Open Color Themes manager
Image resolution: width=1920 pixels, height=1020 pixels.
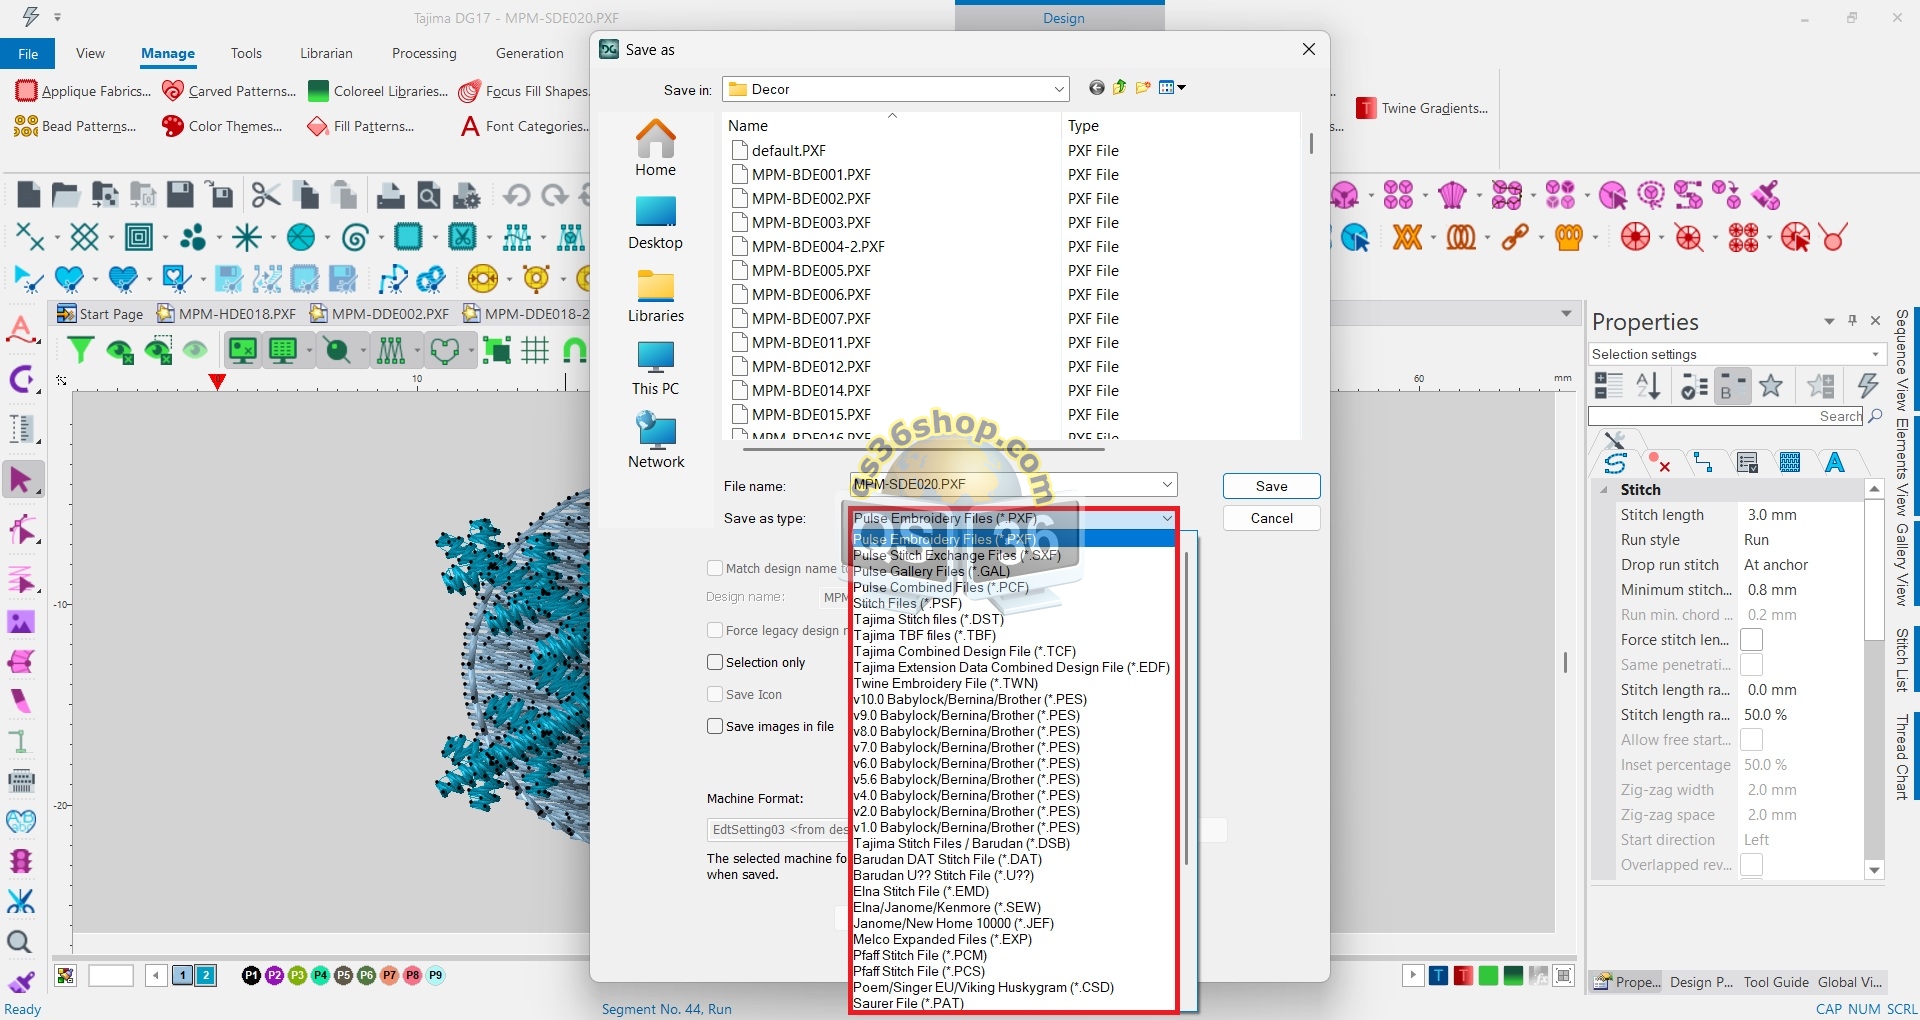(222, 126)
